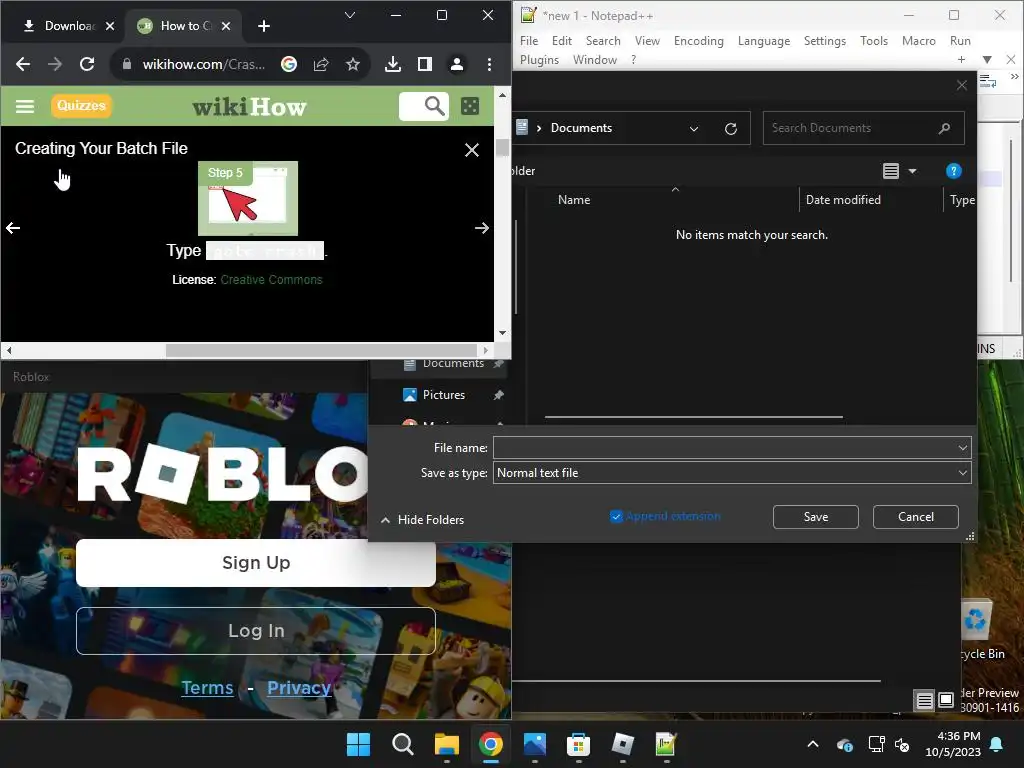Open Chrome downloads tray icon
The image size is (1024, 768).
pyautogui.click(x=392, y=64)
